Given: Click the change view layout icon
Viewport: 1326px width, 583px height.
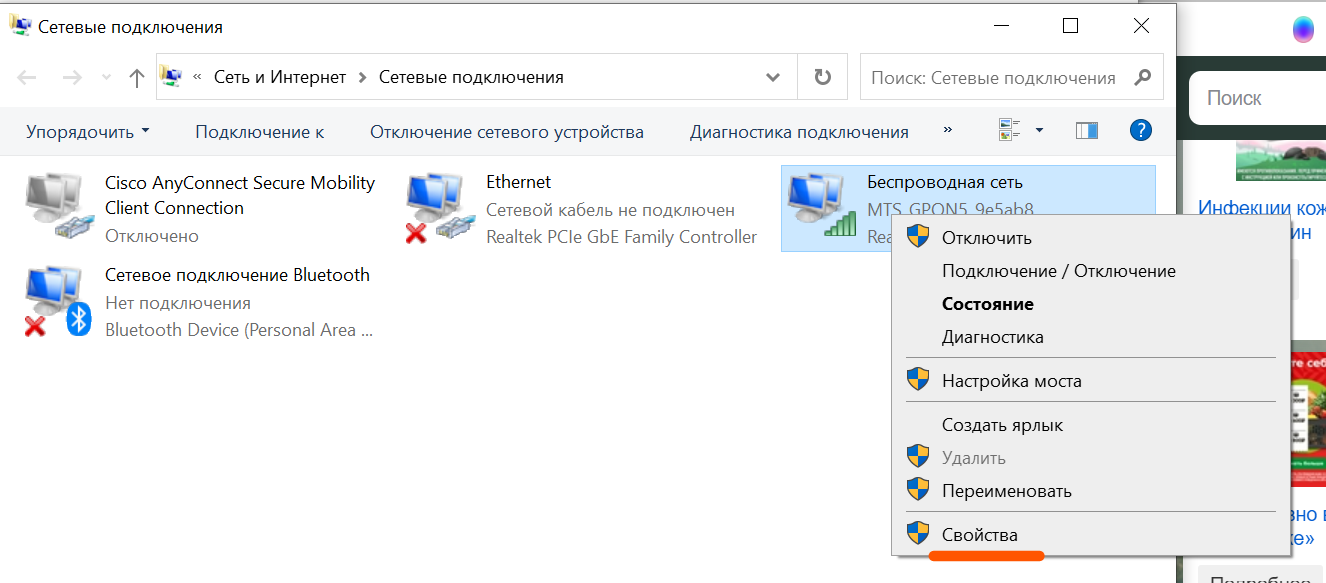Looking at the screenshot, I should tap(1010, 131).
